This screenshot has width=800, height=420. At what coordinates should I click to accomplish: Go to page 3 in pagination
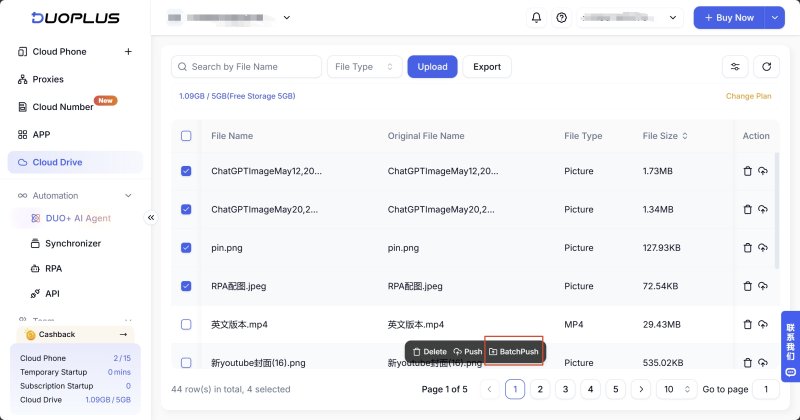565,389
